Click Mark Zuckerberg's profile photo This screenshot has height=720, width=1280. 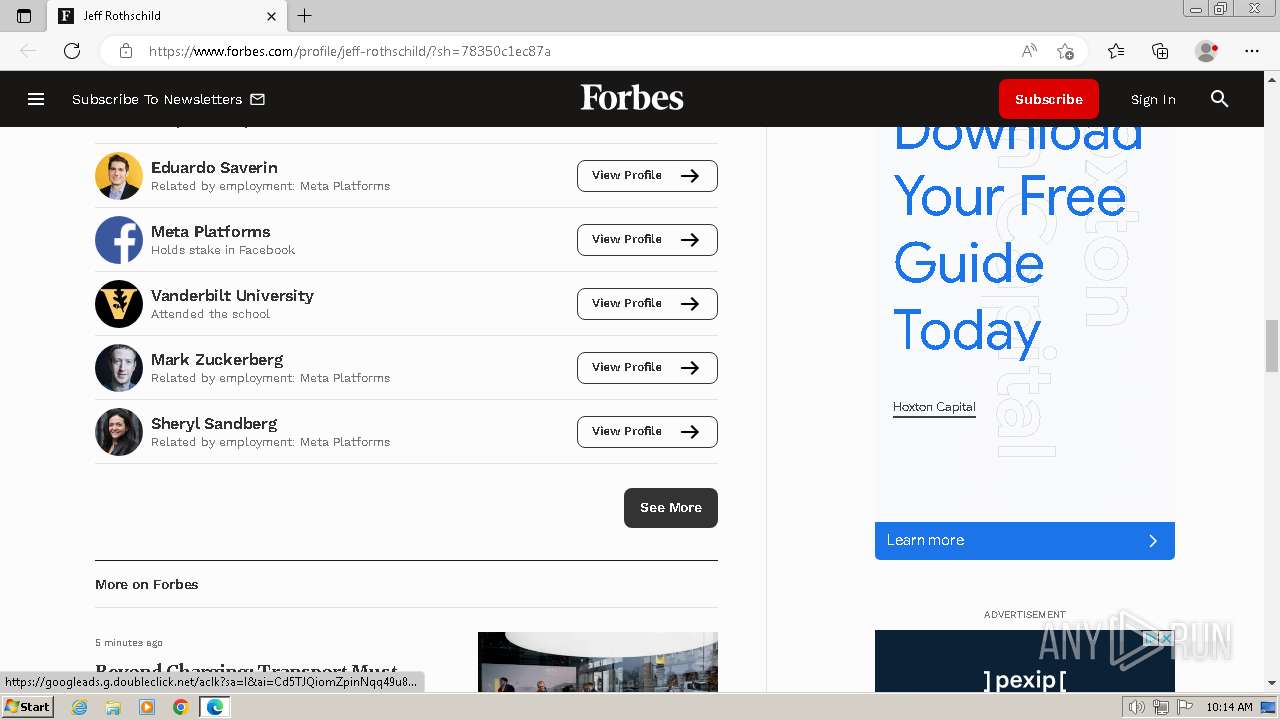[x=119, y=368]
